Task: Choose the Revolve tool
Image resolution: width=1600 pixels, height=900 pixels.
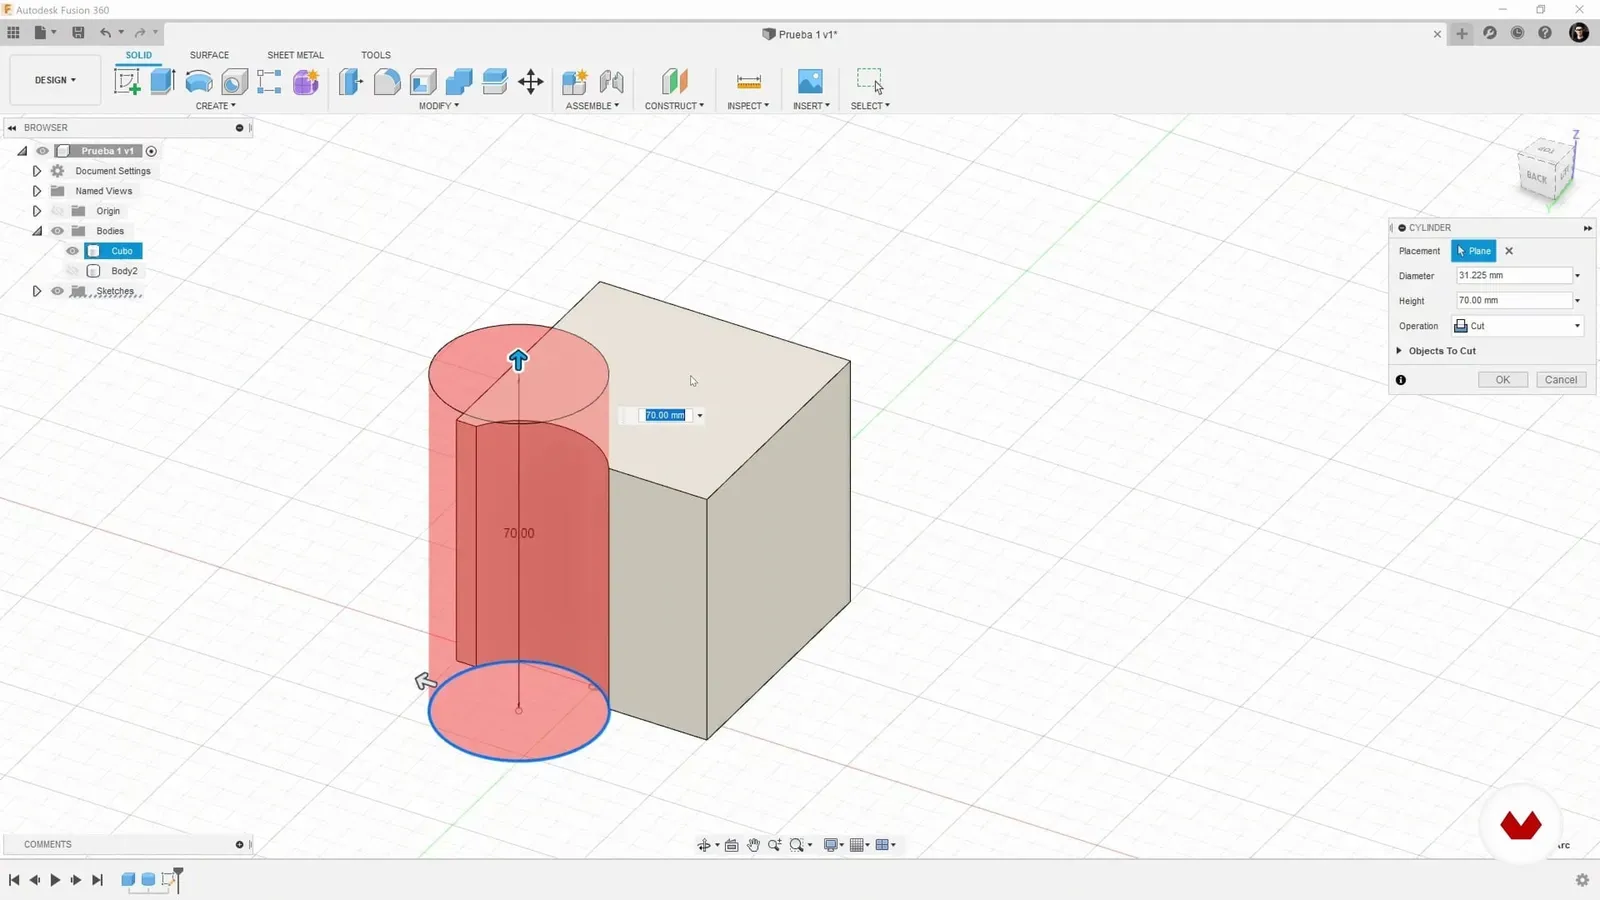Action: click(x=199, y=81)
